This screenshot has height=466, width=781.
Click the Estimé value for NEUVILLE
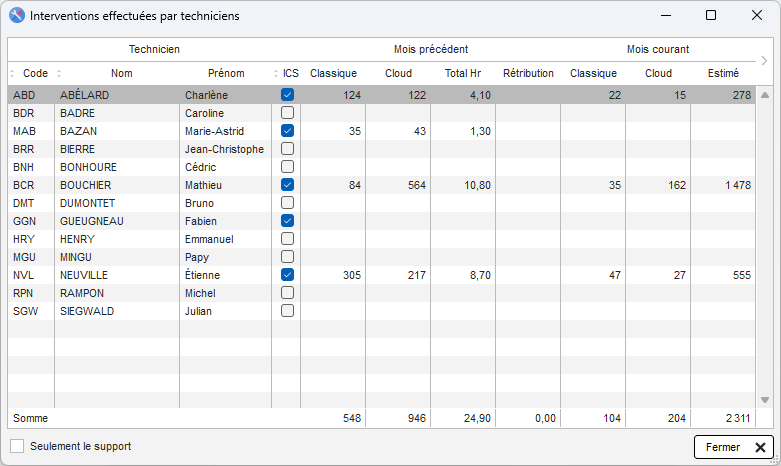pos(740,275)
